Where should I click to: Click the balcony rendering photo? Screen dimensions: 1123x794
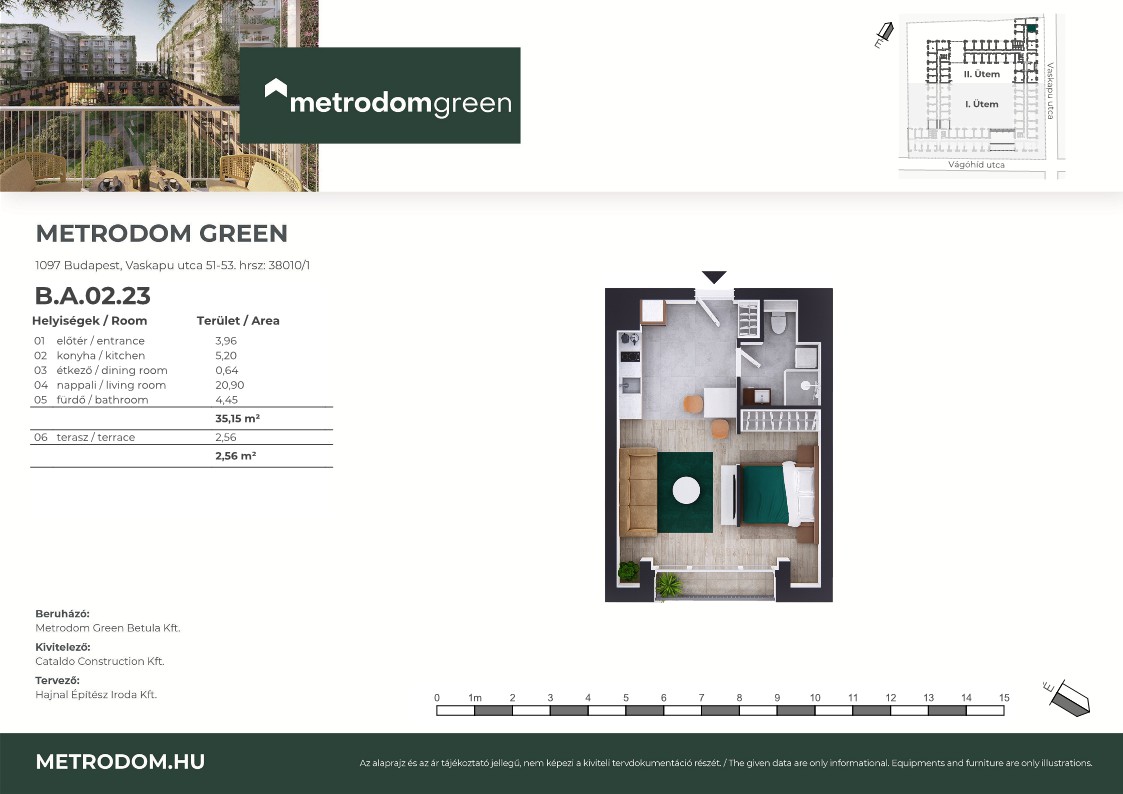point(159,95)
